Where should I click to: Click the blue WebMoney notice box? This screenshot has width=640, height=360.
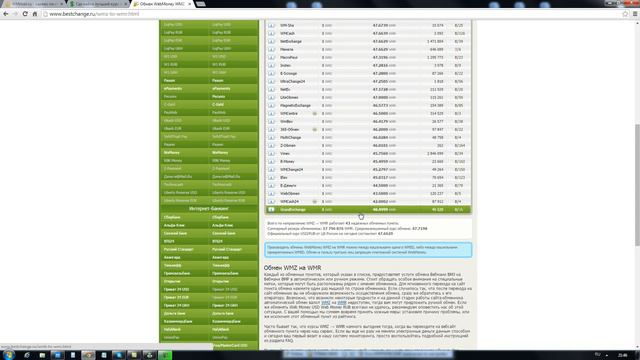[368, 250]
